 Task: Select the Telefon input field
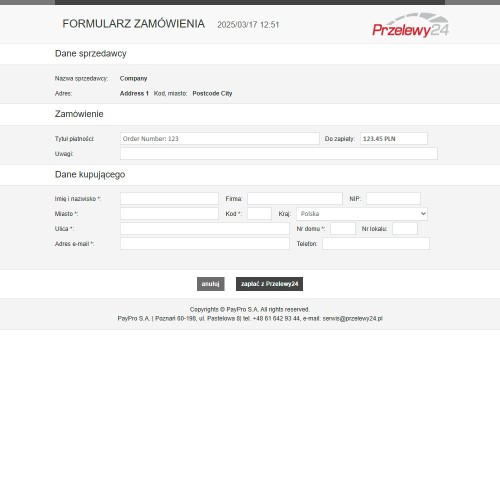point(376,244)
